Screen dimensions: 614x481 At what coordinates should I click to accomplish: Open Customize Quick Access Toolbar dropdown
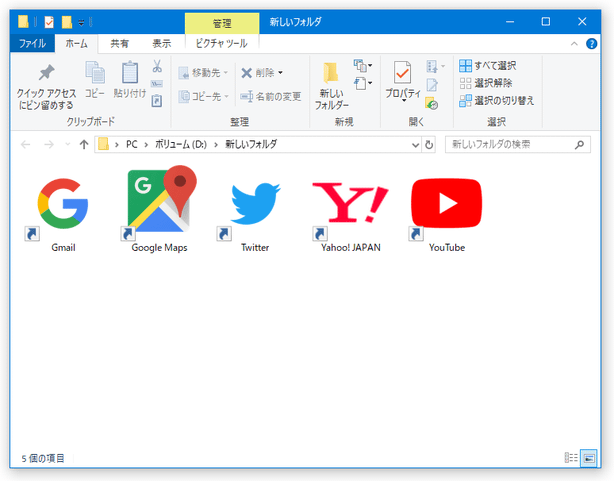coord(81,22)
